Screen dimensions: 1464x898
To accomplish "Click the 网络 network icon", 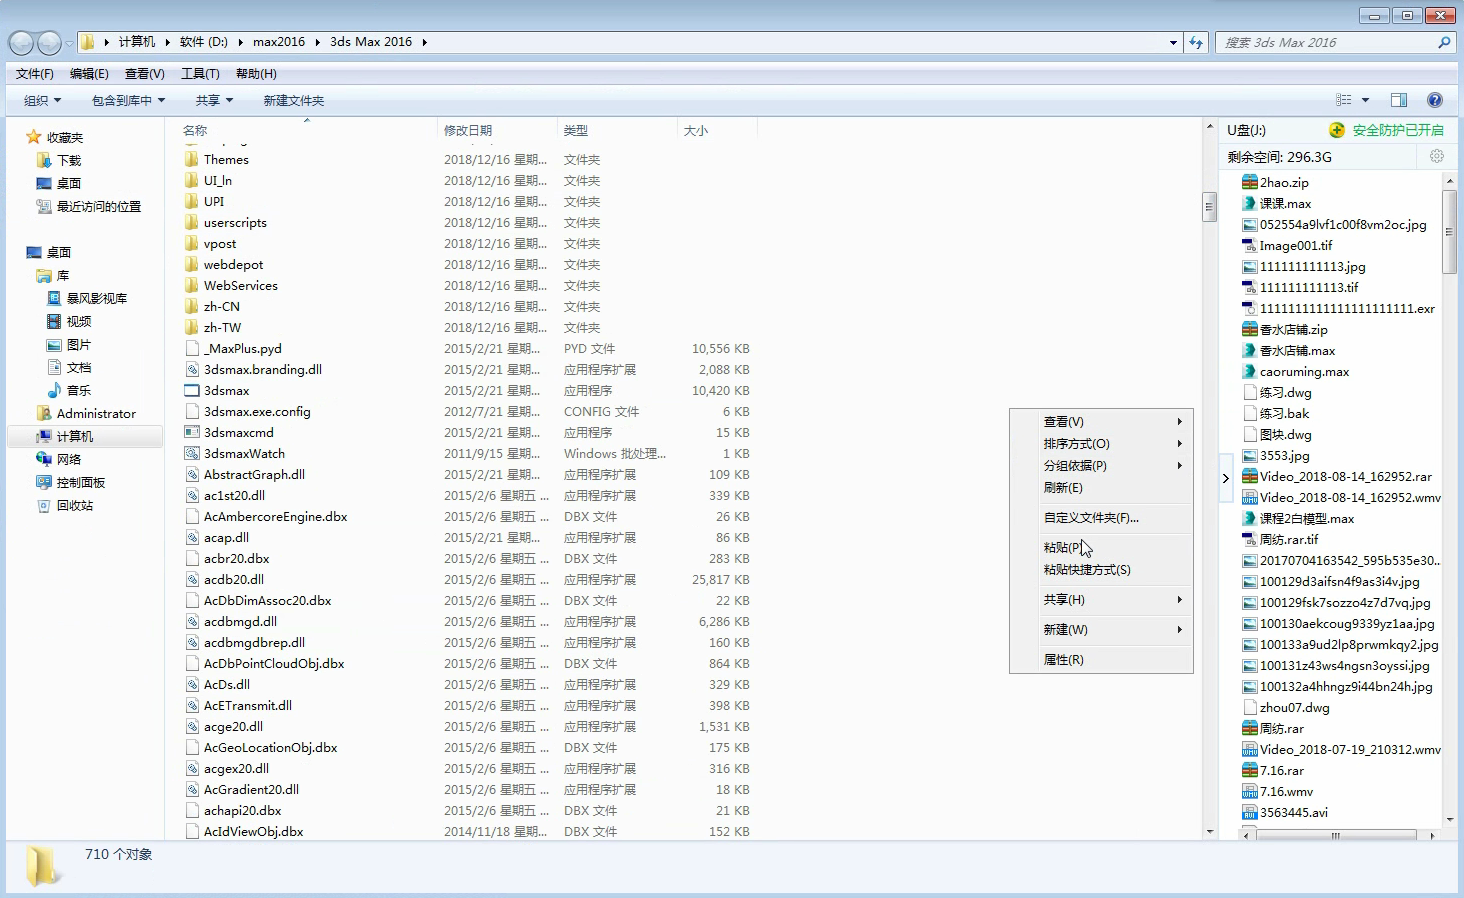I will 44,459.
